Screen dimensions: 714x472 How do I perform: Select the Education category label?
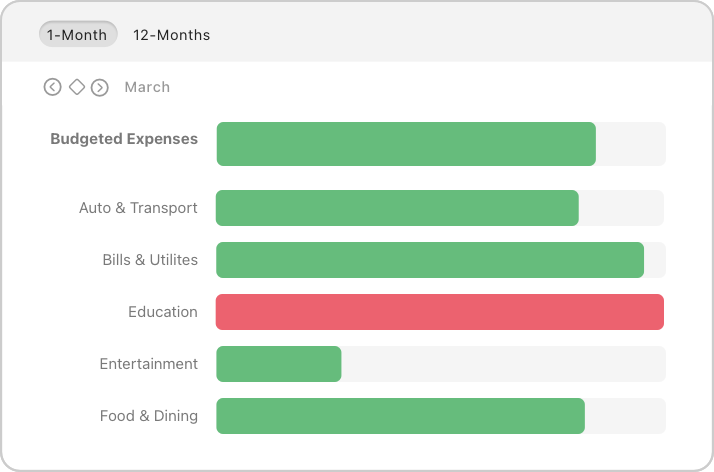pyautogui.click(x=163, y=312)
